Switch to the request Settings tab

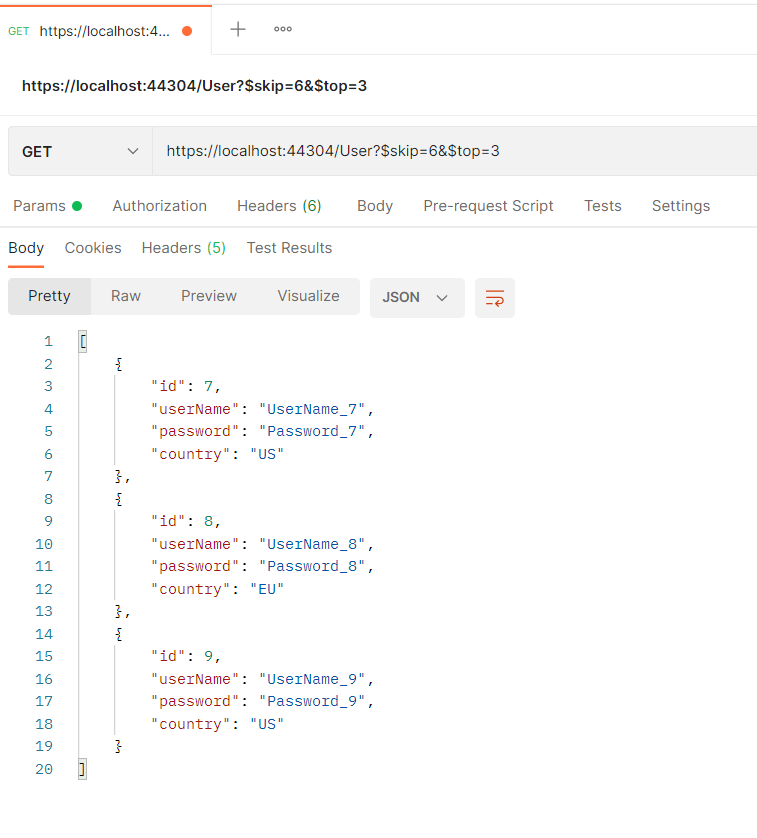[680, 206]
